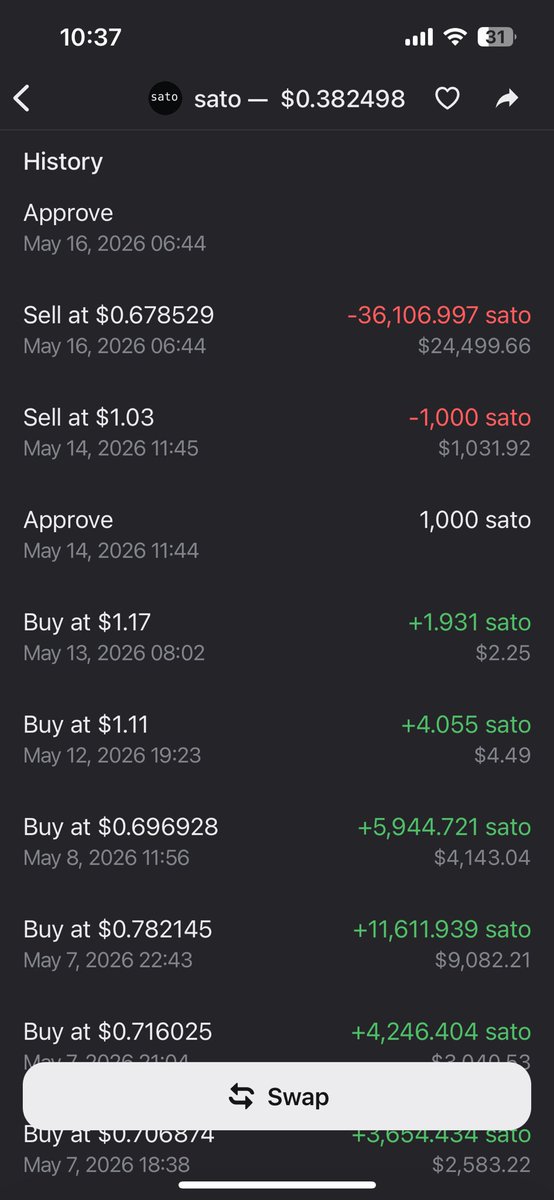
Task: Open the Sell at $0.678529 transaction
Action: (x=277, y=330)
